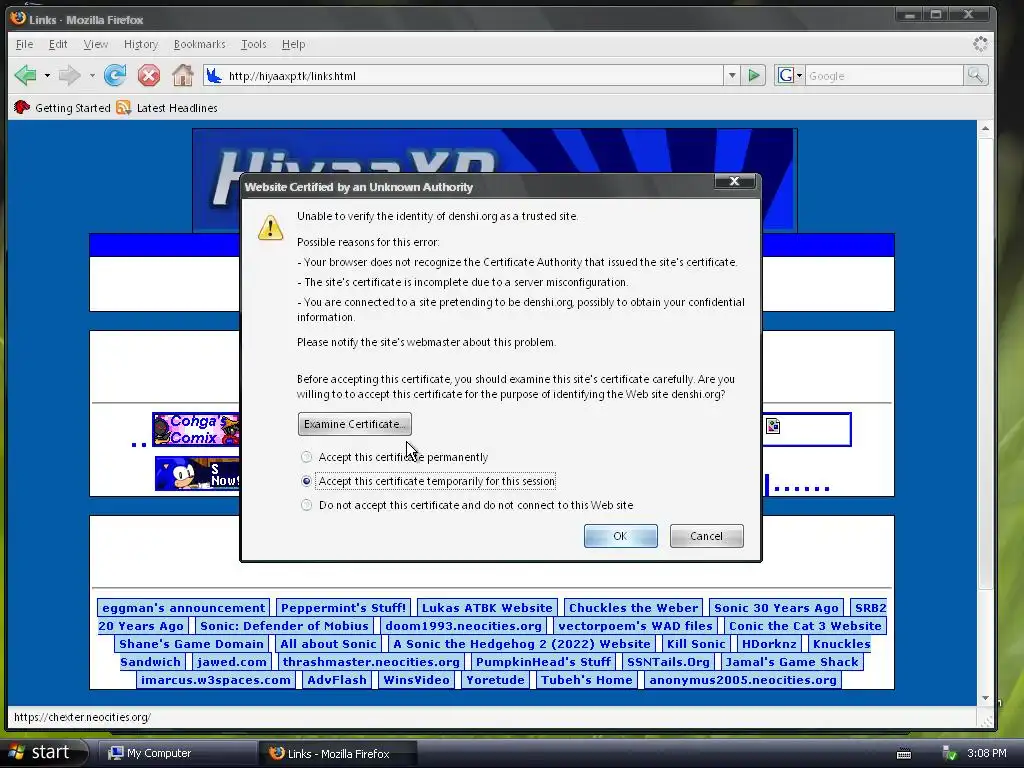Open the Peppermint's Stuff! link
The image size is (1024, 768).
click(x=344, y=608)
